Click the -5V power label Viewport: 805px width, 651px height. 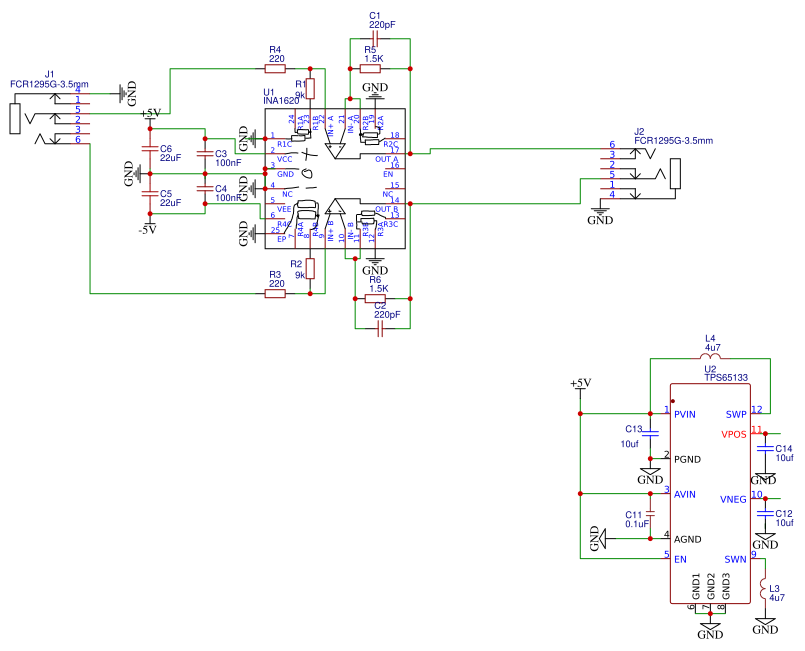pos(148,230)
